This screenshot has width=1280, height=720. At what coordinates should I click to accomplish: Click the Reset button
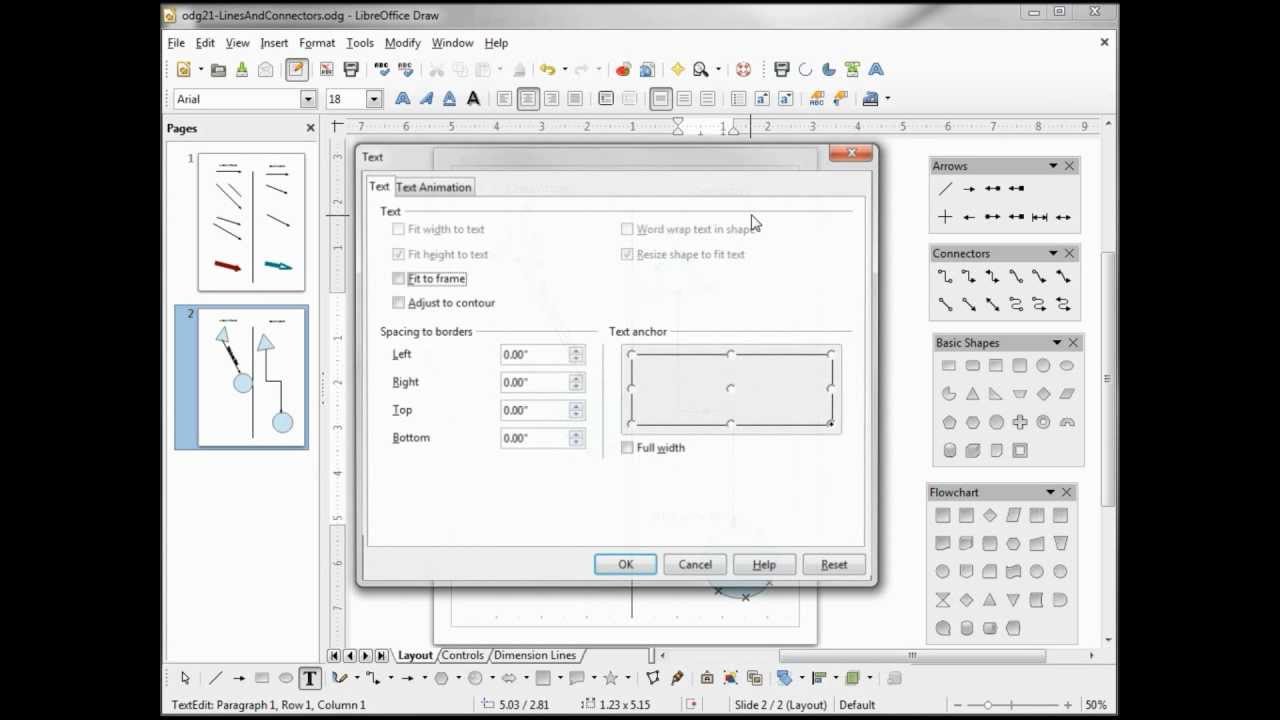click(x=834, y=565)
